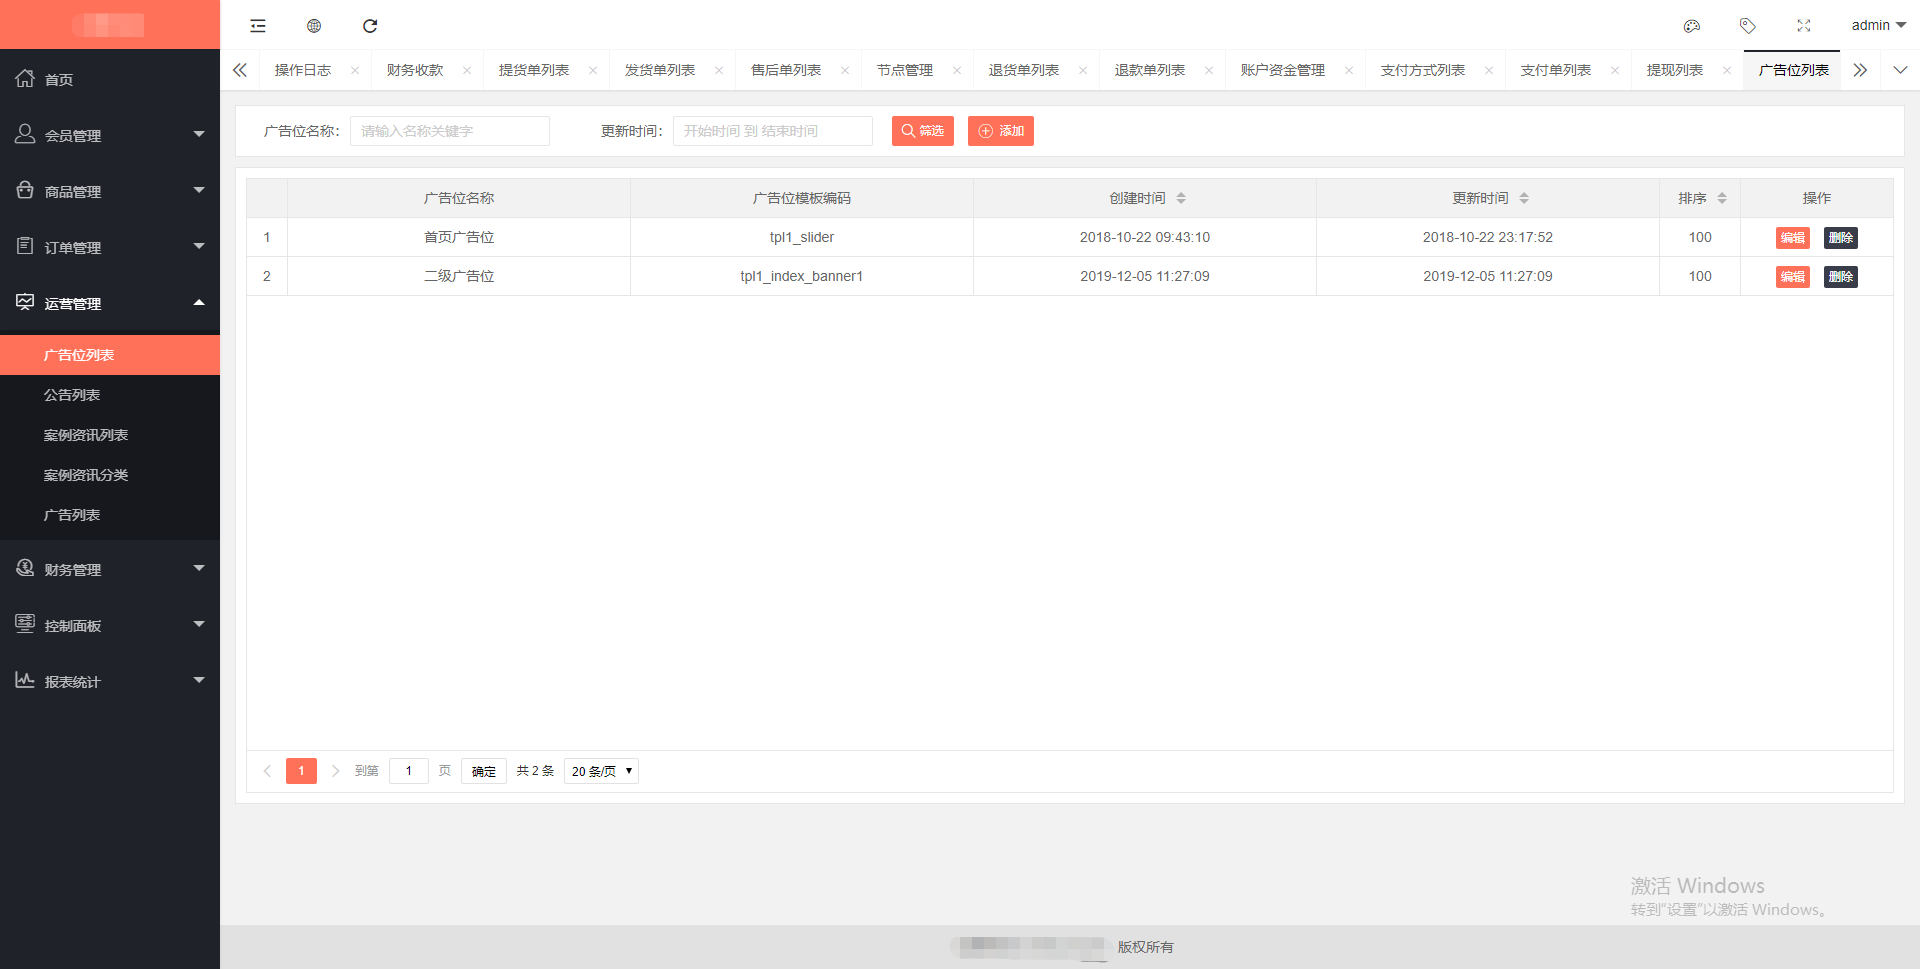Edit the 二级广告位 row
This screenshot has width=1920, height=969.
1793,277
